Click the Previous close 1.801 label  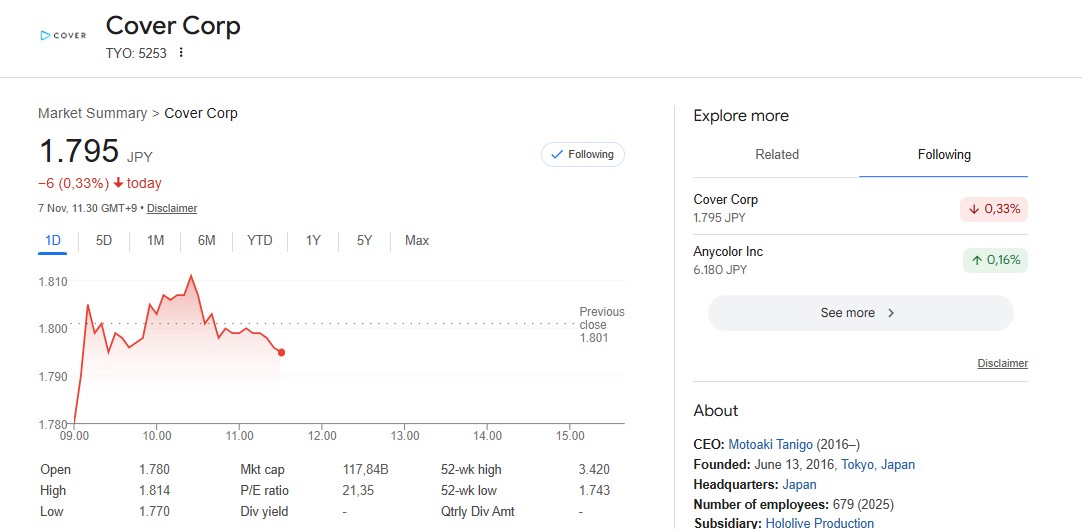601,325
